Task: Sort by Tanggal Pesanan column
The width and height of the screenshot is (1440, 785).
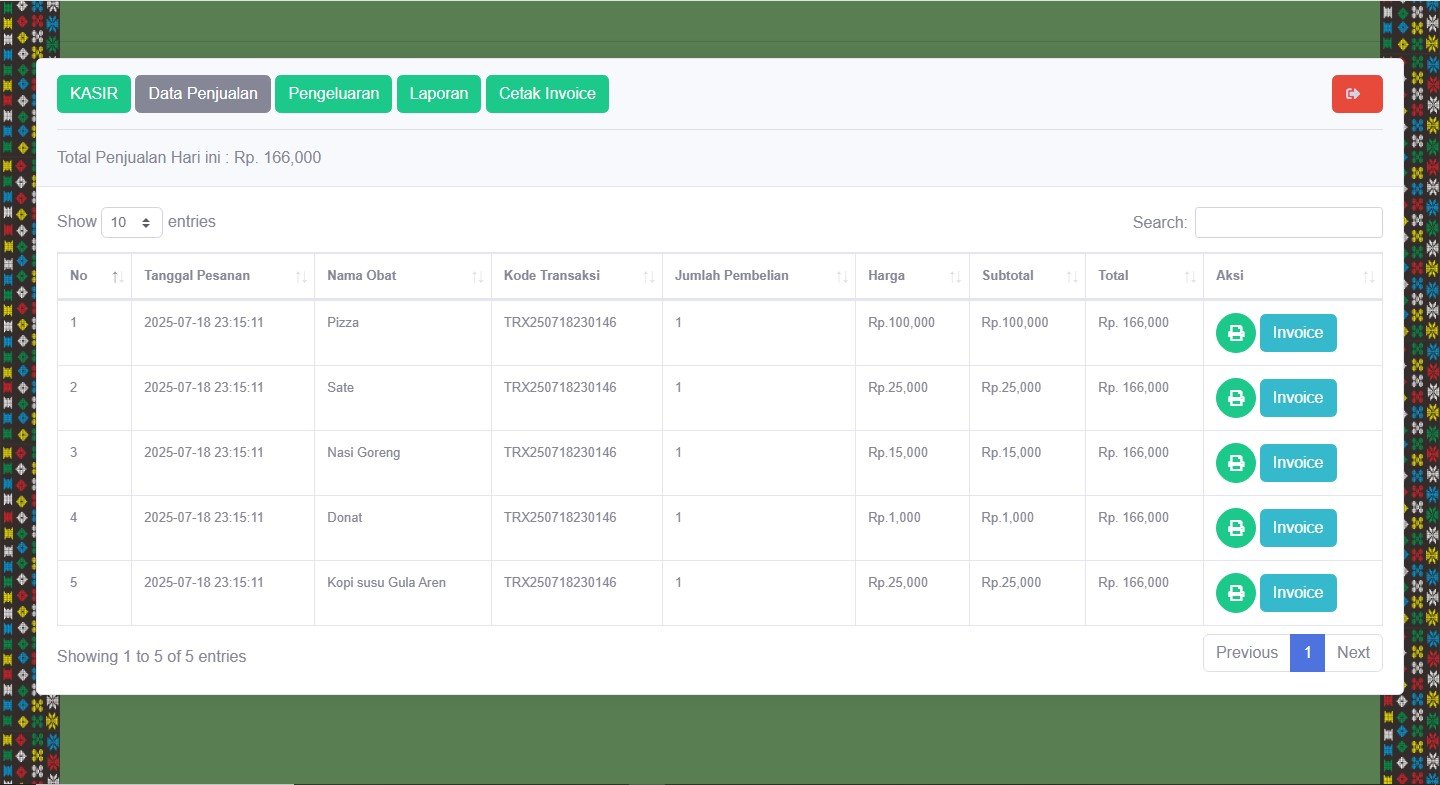Action: click(x=222, y=276)
